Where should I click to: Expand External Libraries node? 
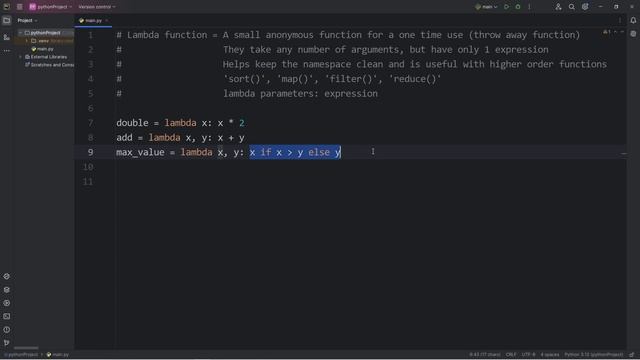pos(20,57)
